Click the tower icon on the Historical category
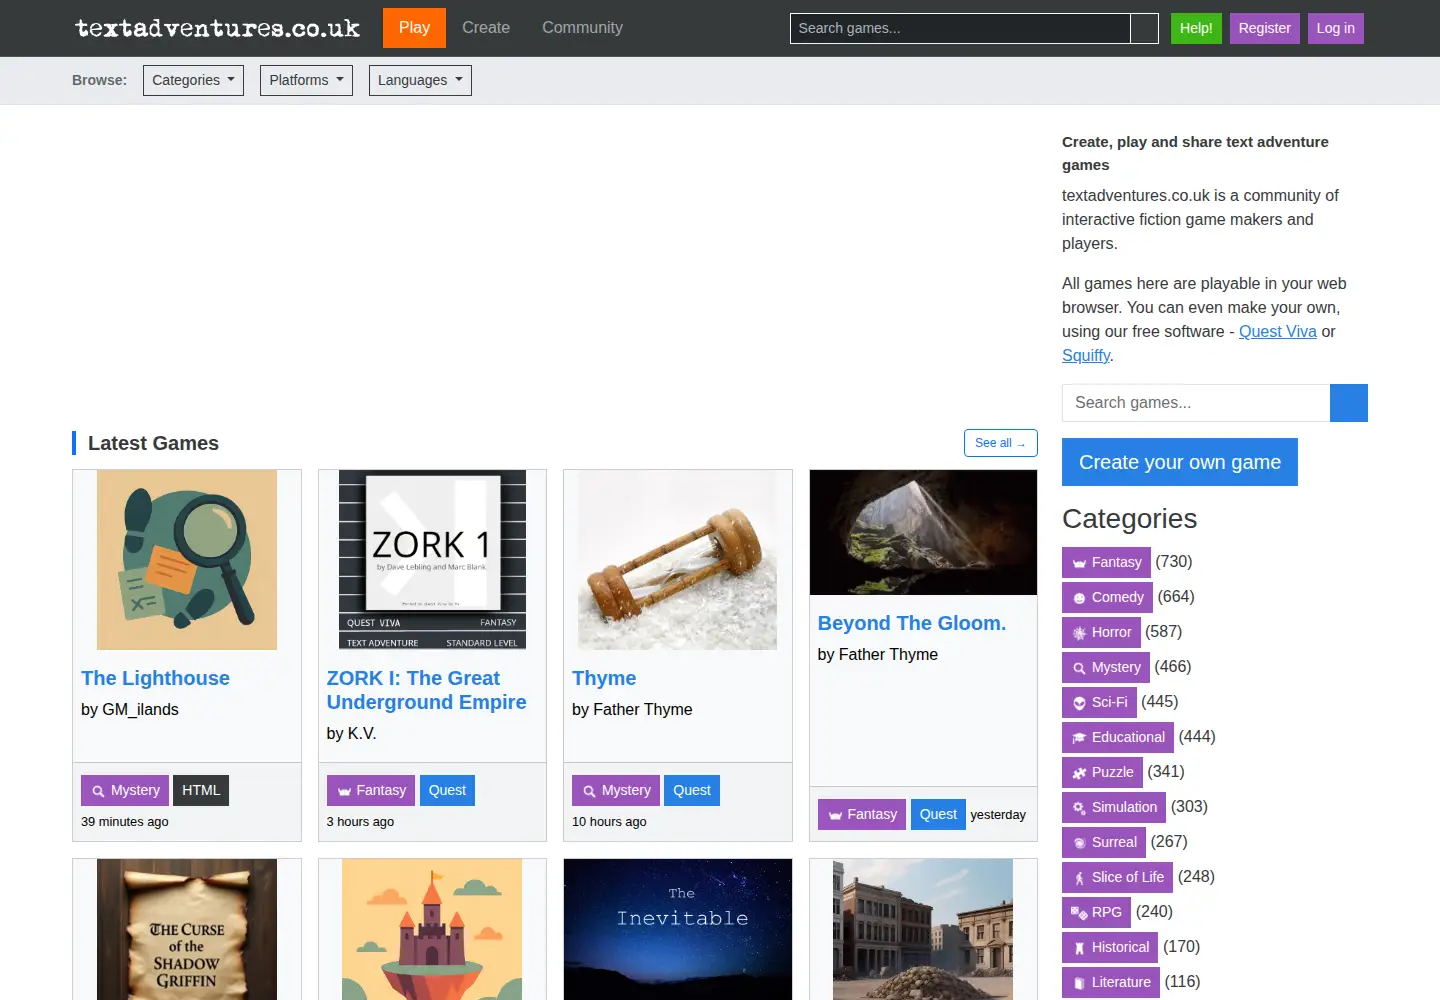 click(x=1079, y=948)
